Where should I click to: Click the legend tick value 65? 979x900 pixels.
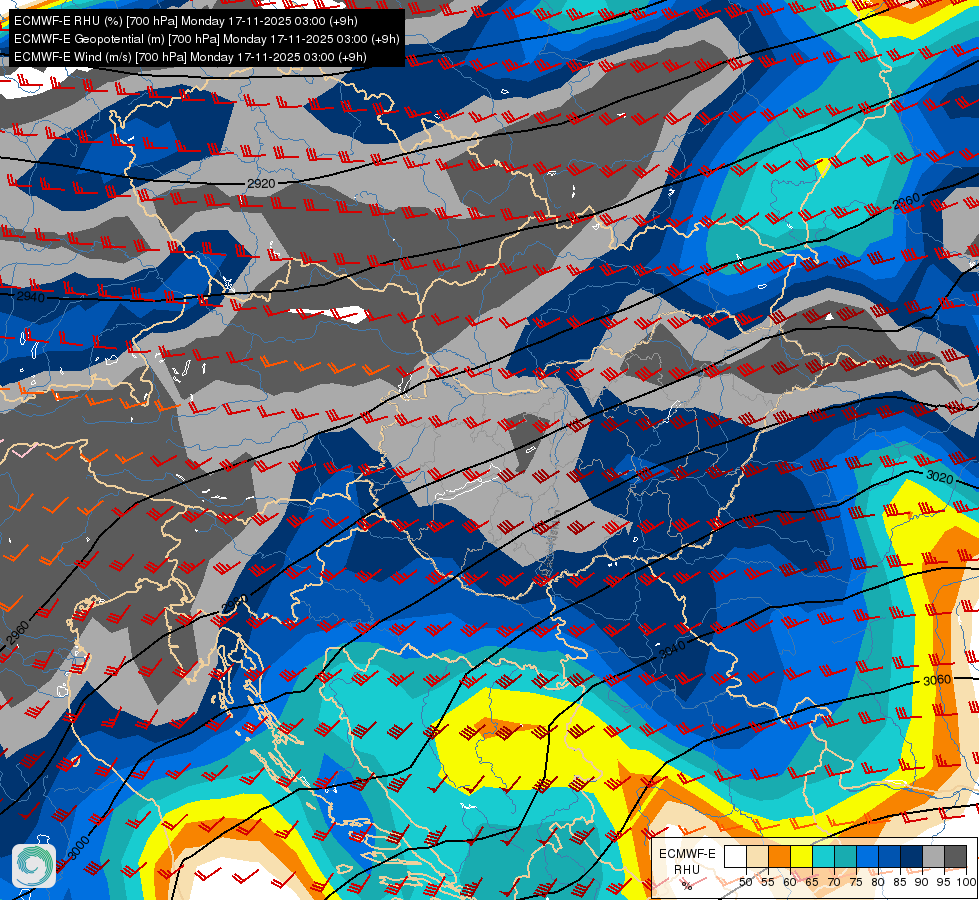coord(812,882)
